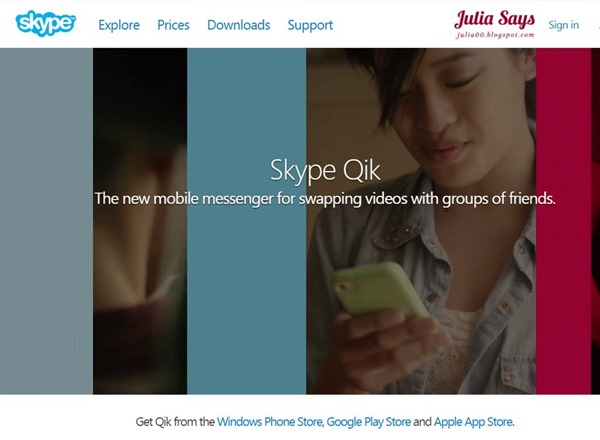The height and width of the screenshot is (440, 600).
Task: Click the 'Get Qik from the' text
Action: point(175,422)
